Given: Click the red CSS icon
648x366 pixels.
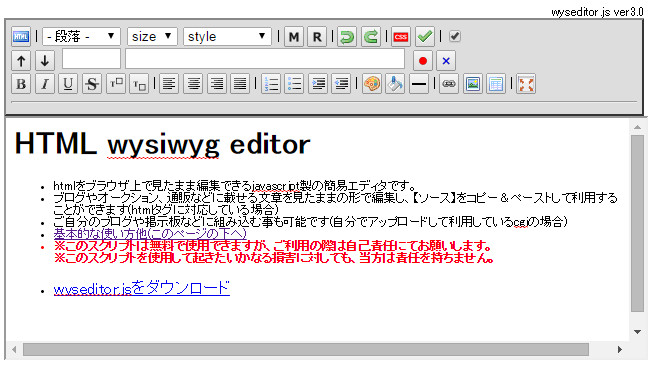Looking at the screenshot, I should [401, 37].
